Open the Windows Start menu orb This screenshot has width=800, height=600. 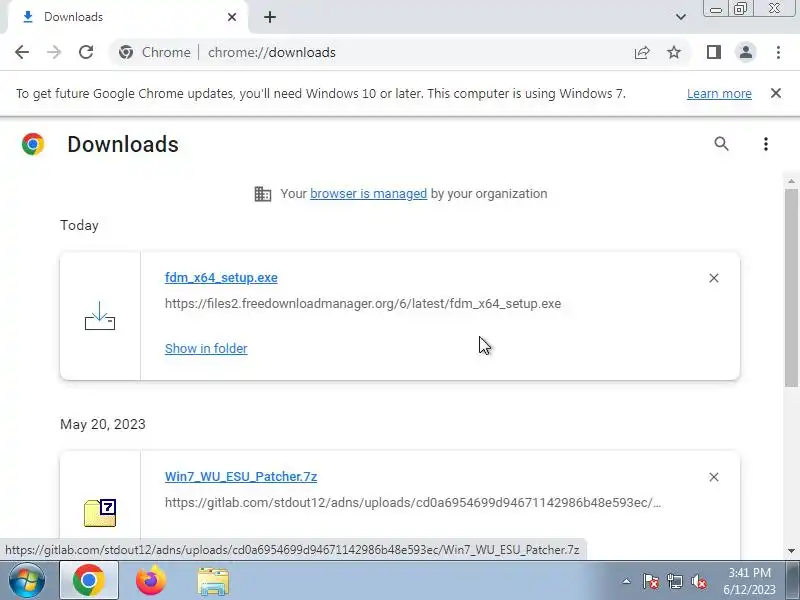click(27, 581)
